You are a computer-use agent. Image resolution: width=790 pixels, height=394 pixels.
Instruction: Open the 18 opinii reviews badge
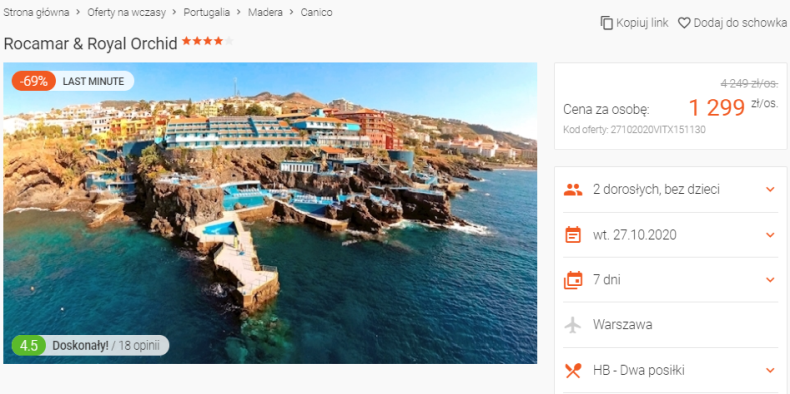pos(91,346)
